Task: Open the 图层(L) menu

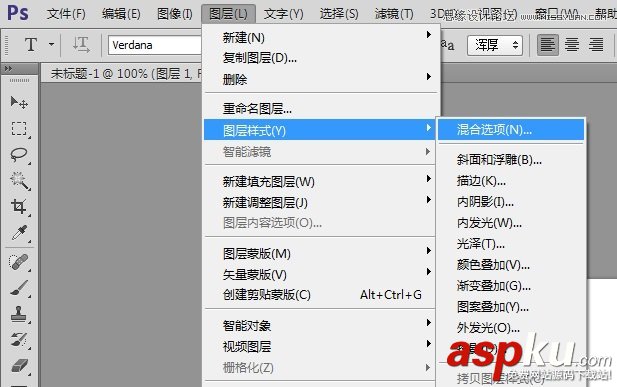Action: [228, 14]
